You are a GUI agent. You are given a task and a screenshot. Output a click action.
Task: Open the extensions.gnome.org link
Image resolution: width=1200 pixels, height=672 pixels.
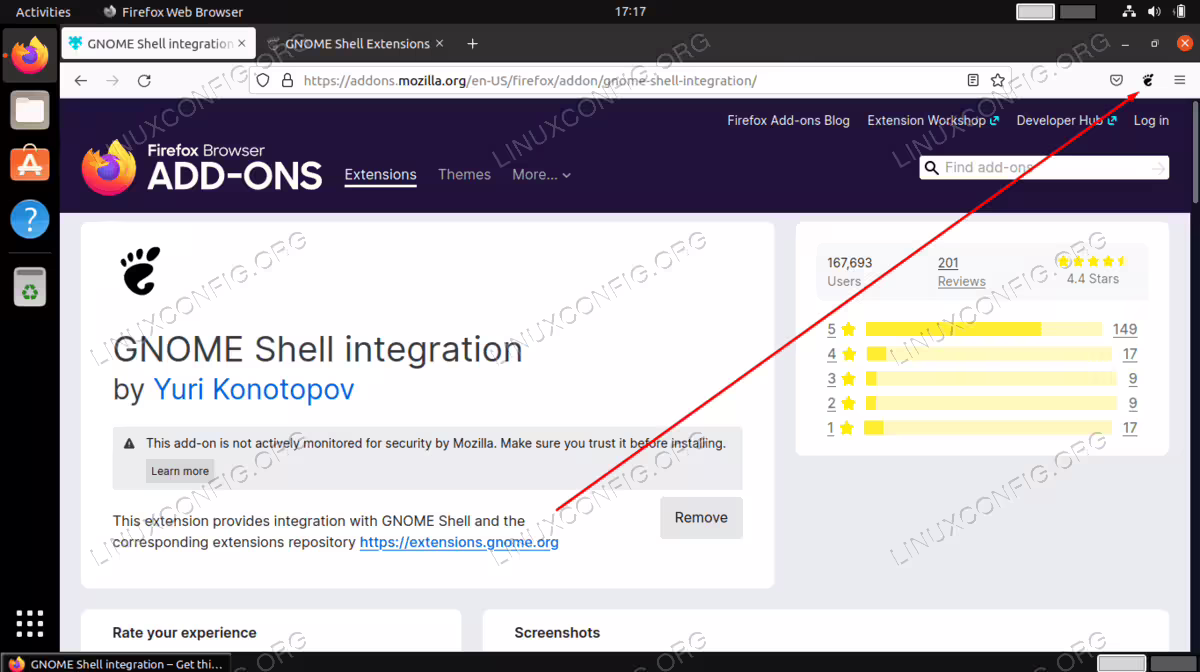tap(459, 542)
